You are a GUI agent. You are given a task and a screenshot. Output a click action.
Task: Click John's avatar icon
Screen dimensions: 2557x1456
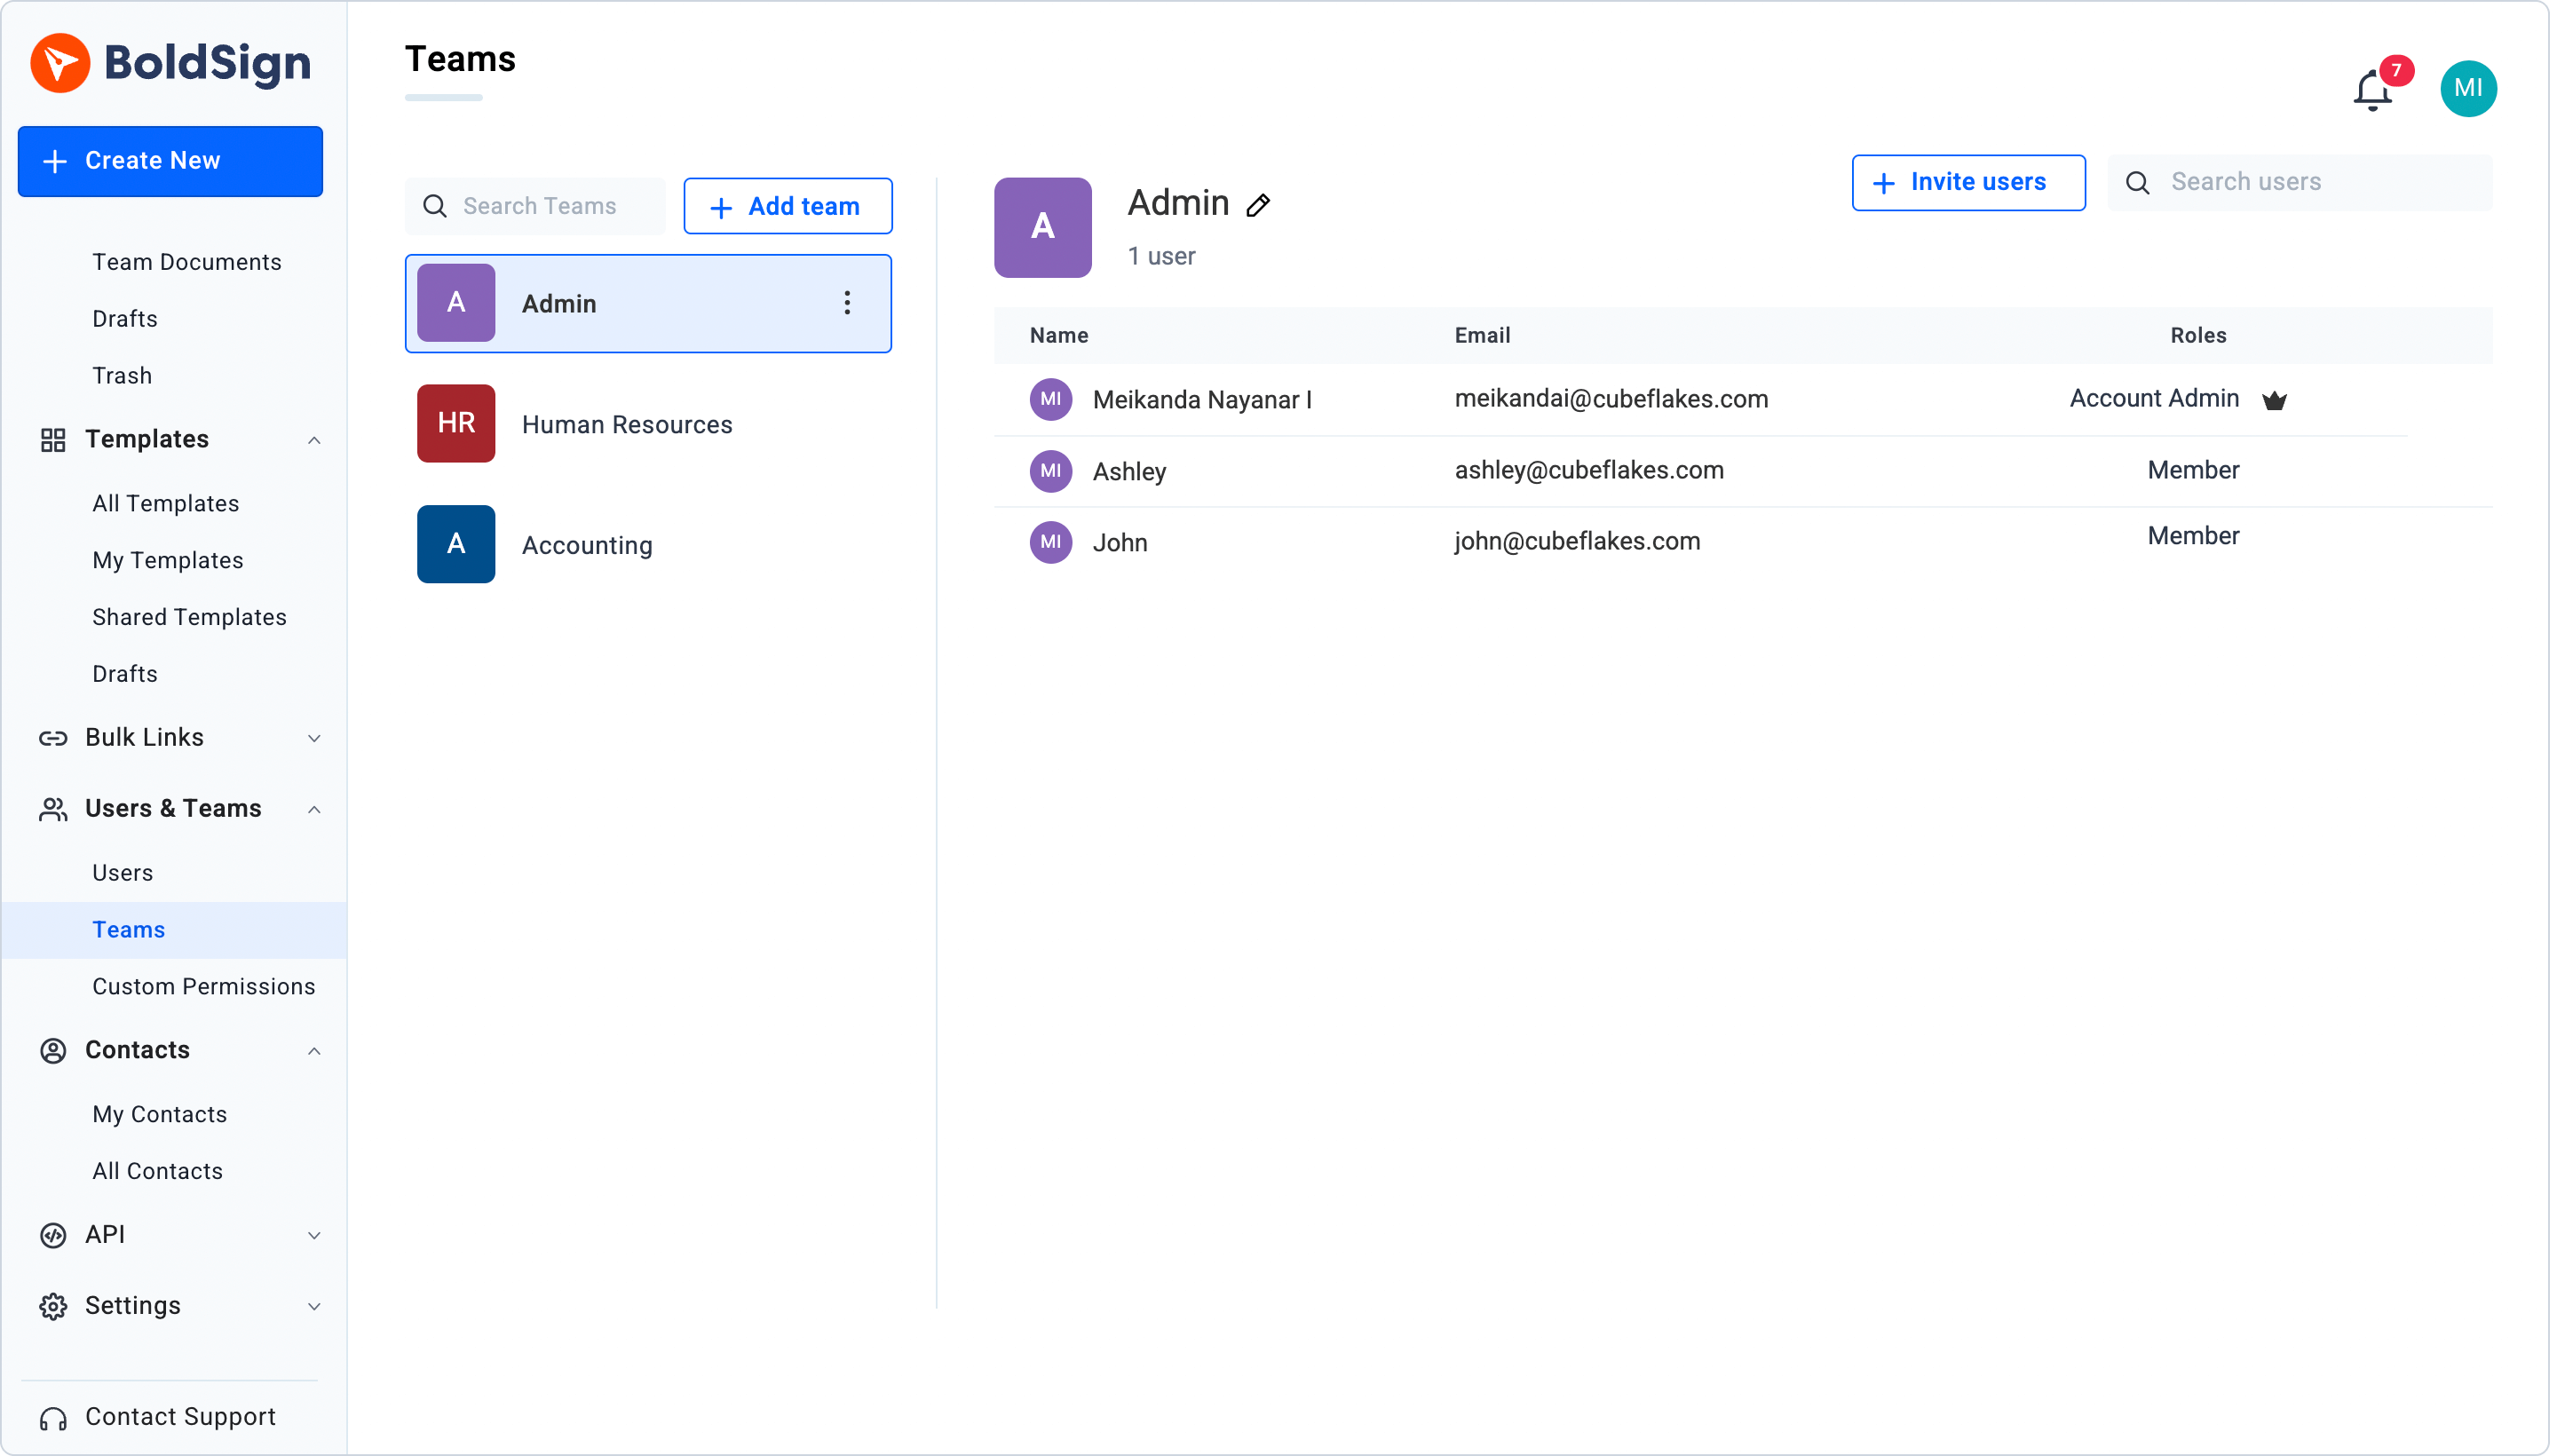pyautogui.click(x=1053, y=543)
